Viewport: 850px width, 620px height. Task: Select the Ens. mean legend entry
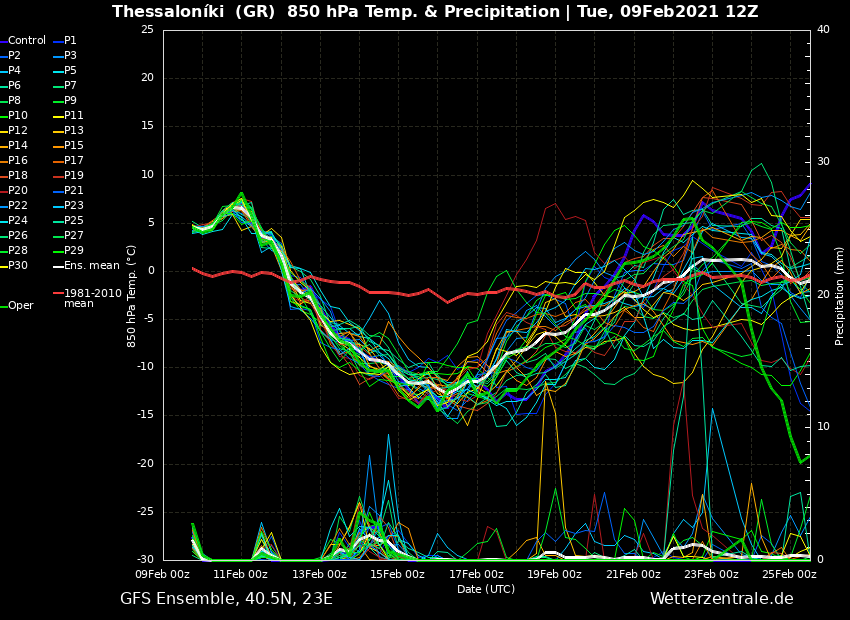(x=91, y=266)
